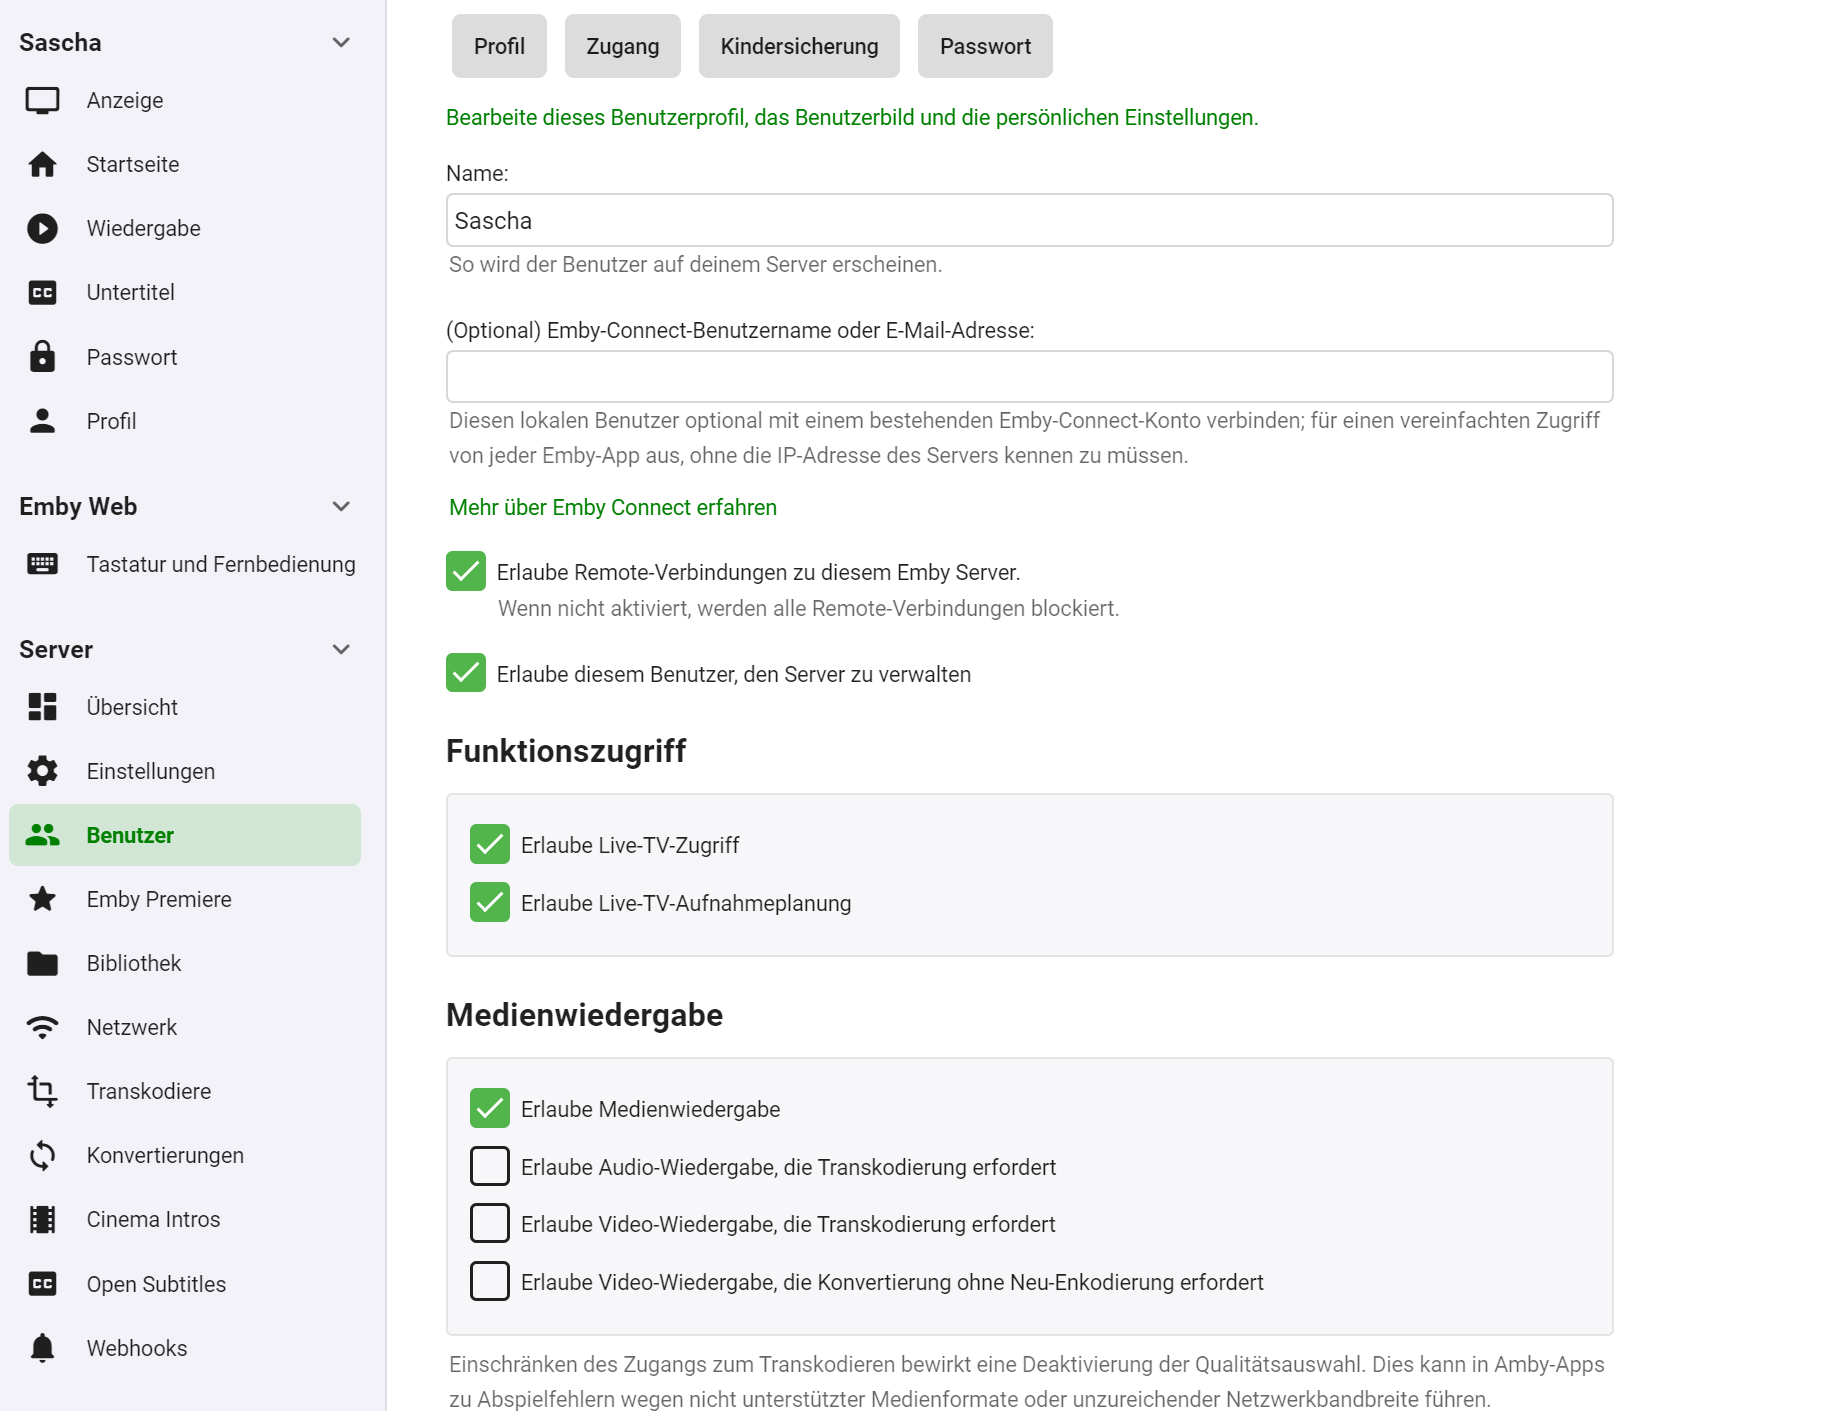Image resolution: width=1838 pixels, height=1411 pixels.
Task: Open Anzeige settings in sidebar
Action: (185, 101)
